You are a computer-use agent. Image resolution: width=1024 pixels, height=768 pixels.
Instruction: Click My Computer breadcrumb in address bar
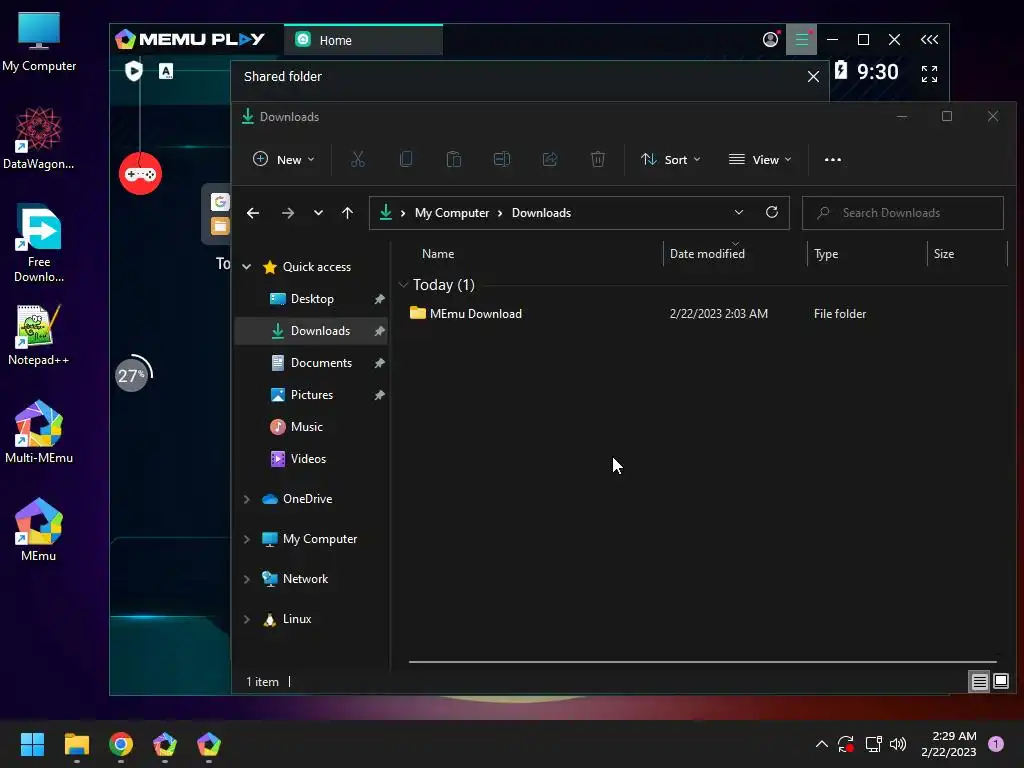(452, 213)
